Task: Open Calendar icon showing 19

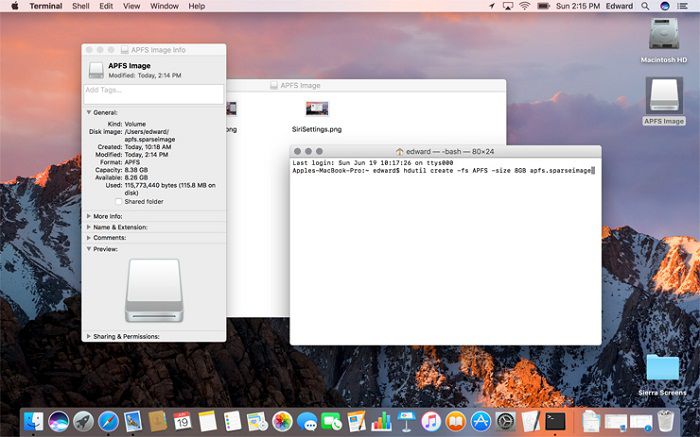Action: 183,421
